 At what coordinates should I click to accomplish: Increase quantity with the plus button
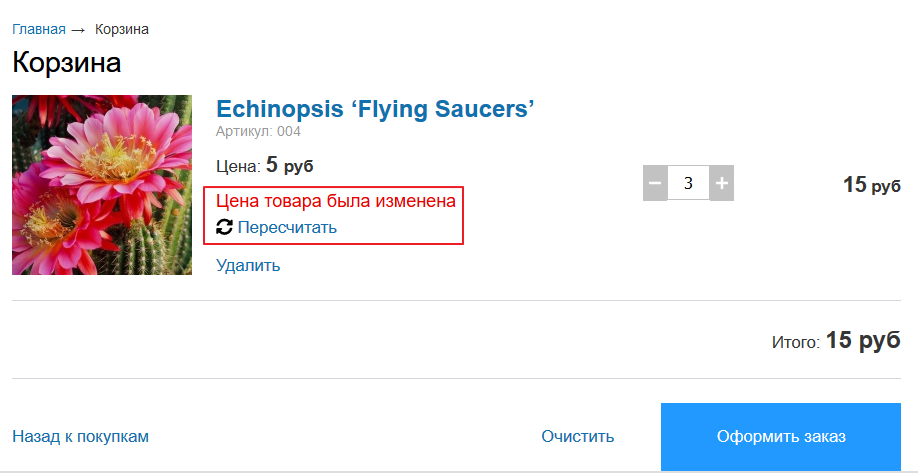pyautogui.click(x=722, y=183)
